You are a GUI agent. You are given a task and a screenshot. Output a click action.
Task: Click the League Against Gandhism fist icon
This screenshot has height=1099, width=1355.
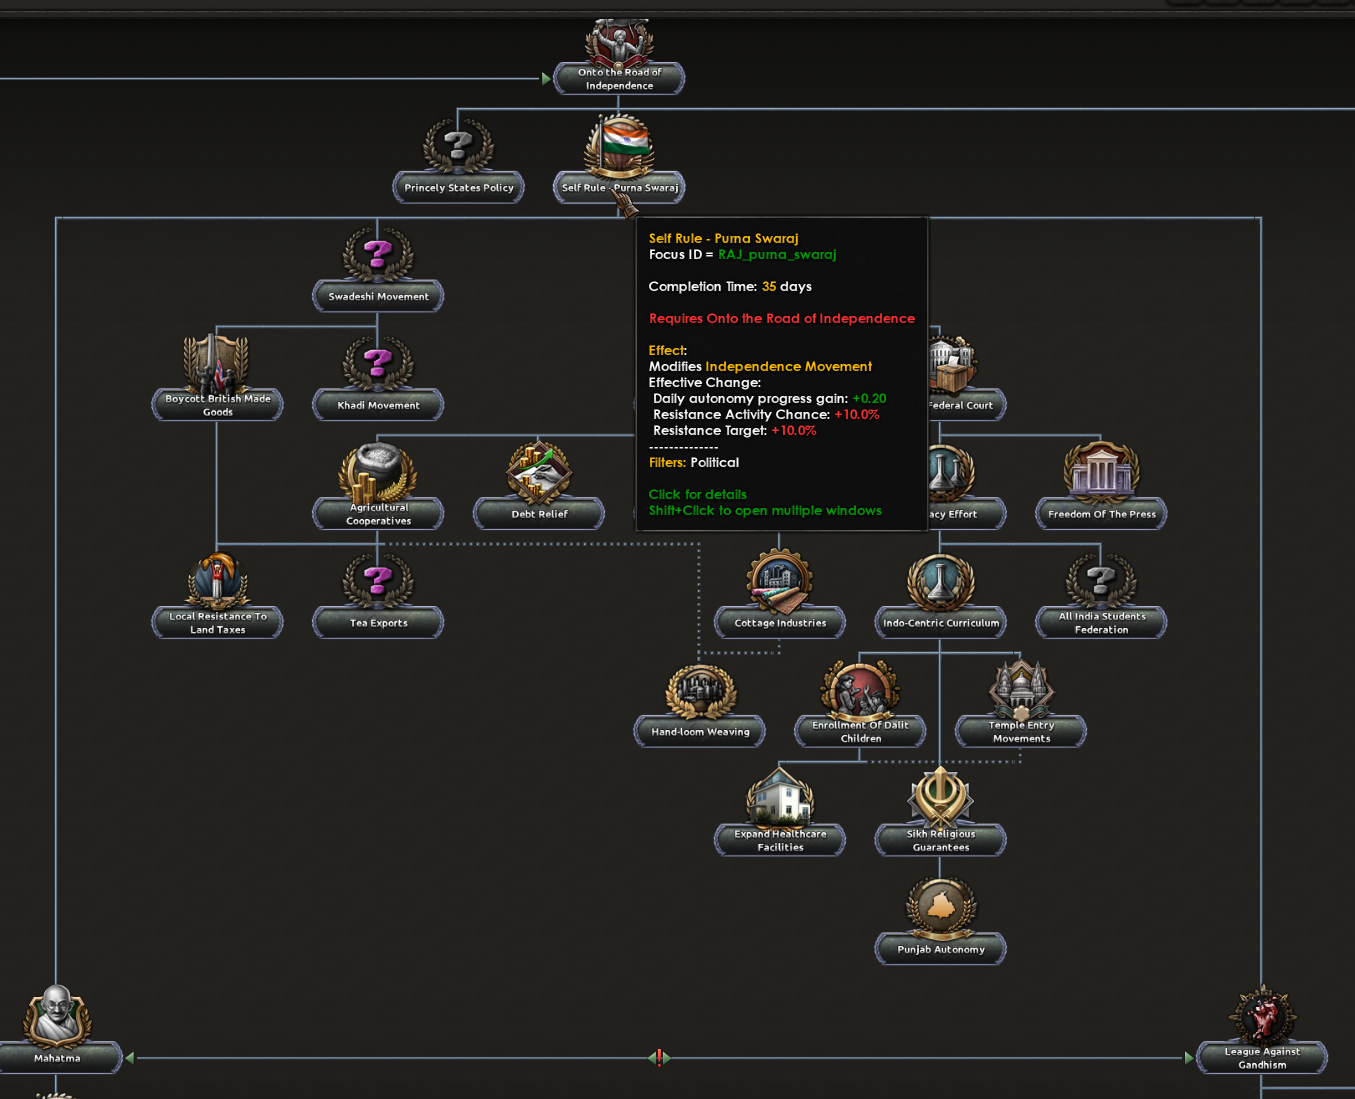[x=1262, y=1014]
